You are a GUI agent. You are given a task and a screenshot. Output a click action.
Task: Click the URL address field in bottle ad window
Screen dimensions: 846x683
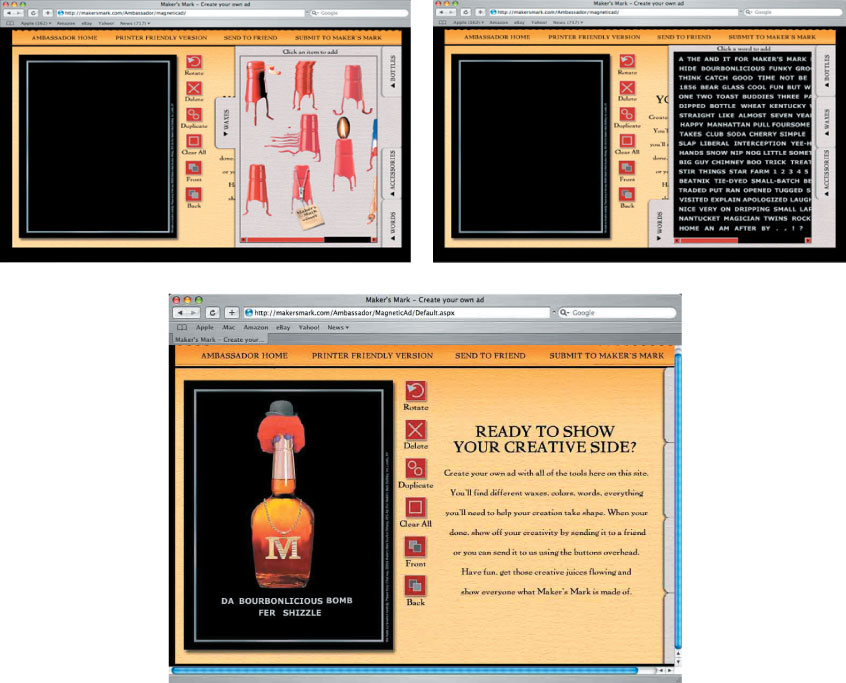397,312
